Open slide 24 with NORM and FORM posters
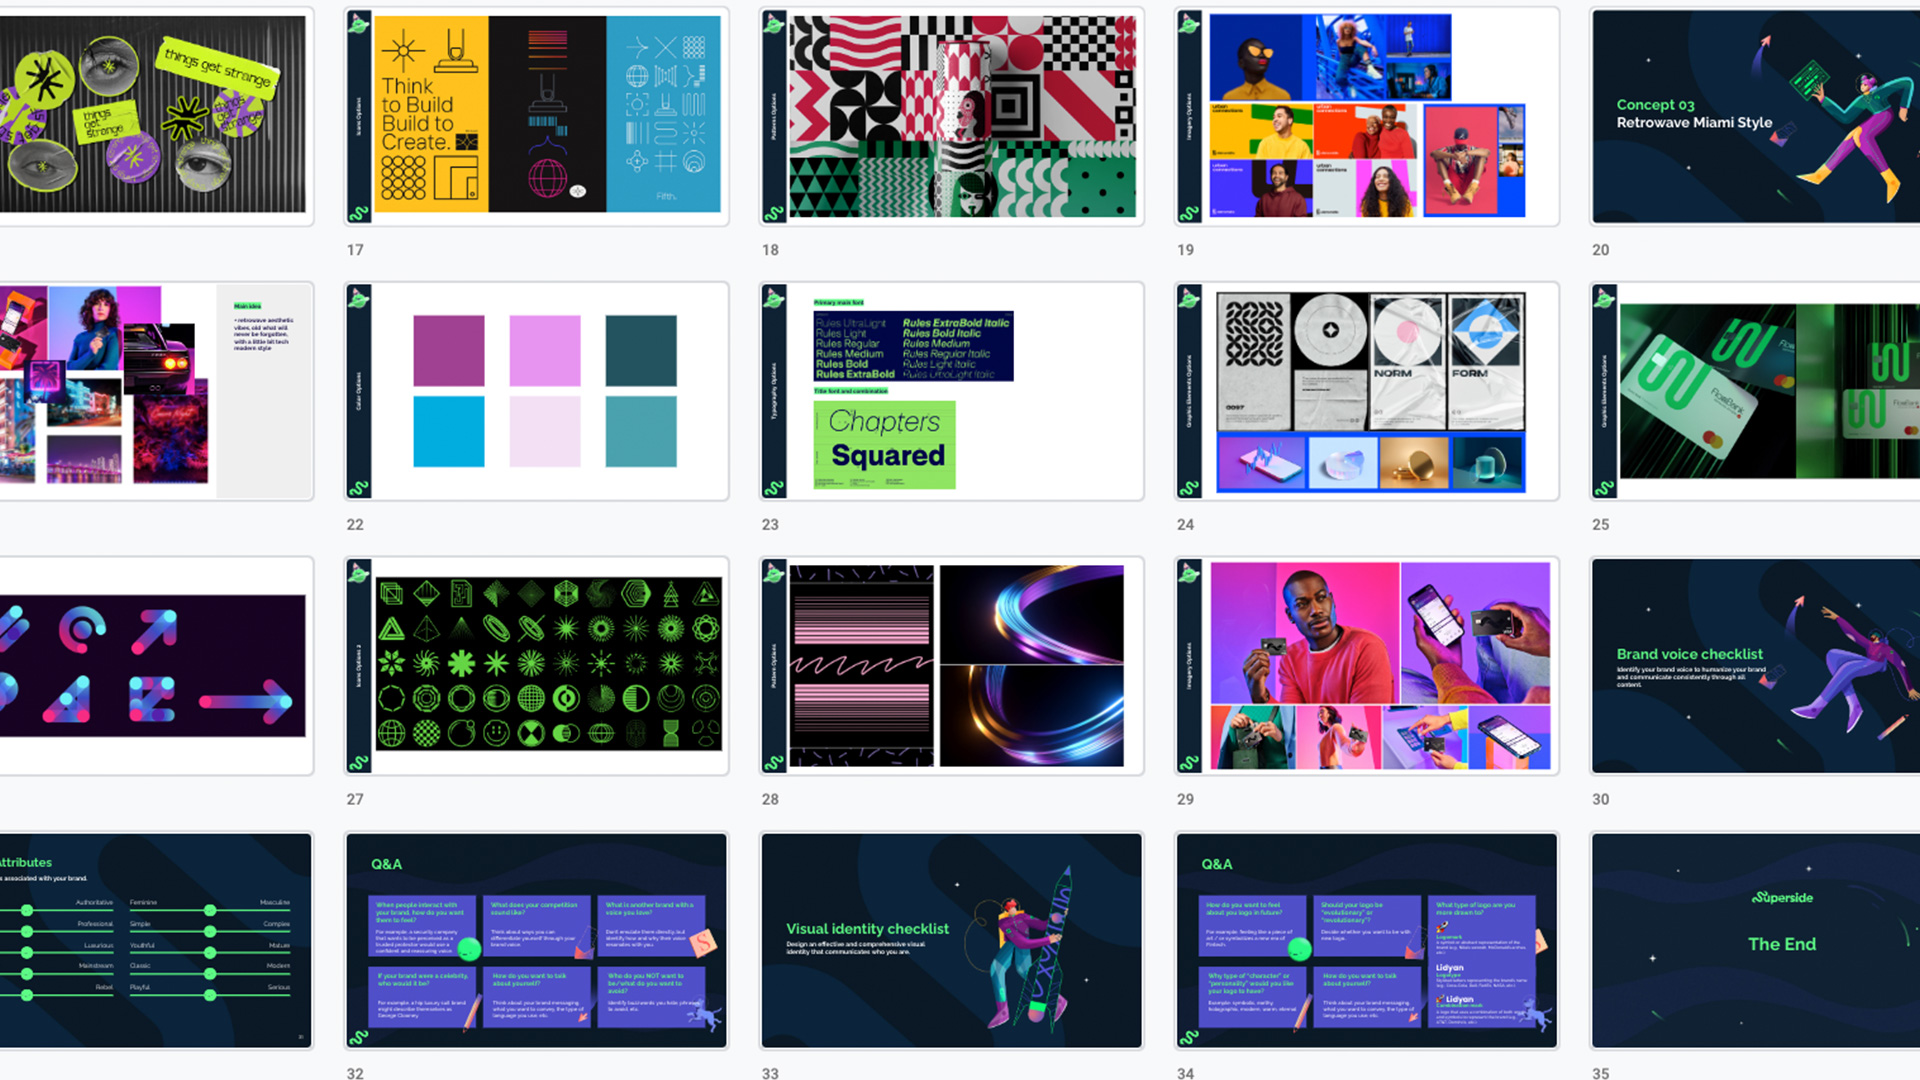Viewport: 1920px width, 1080px height. [1366, 391]
